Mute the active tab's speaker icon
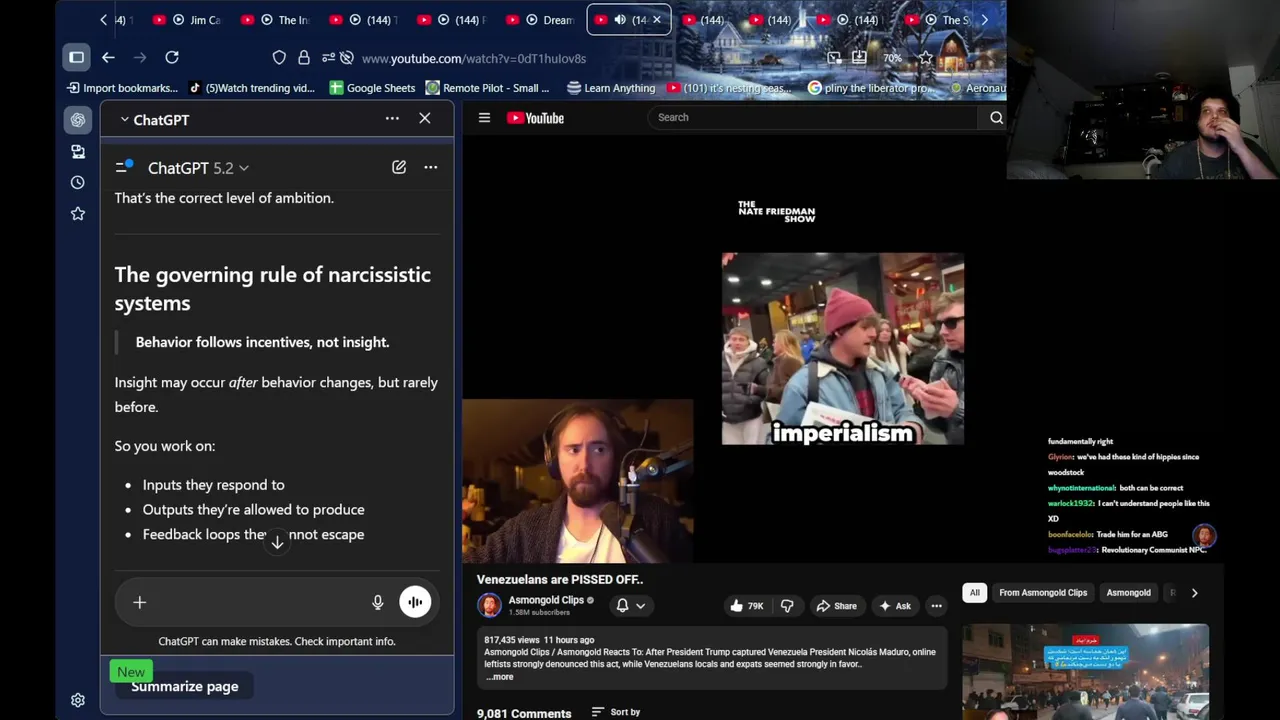 click(x=620, y=20)
